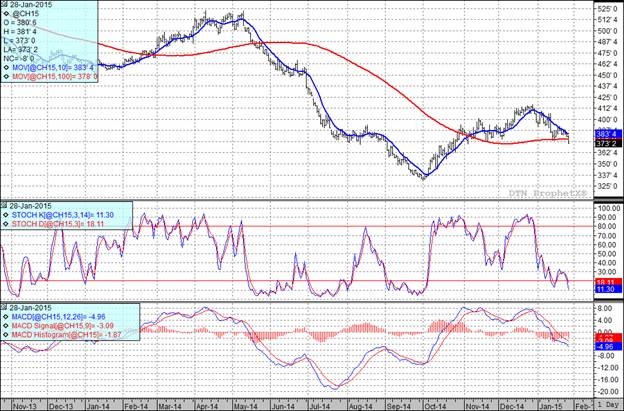Click diamond marker beside MACD Histogram

[x=5, y=335]
